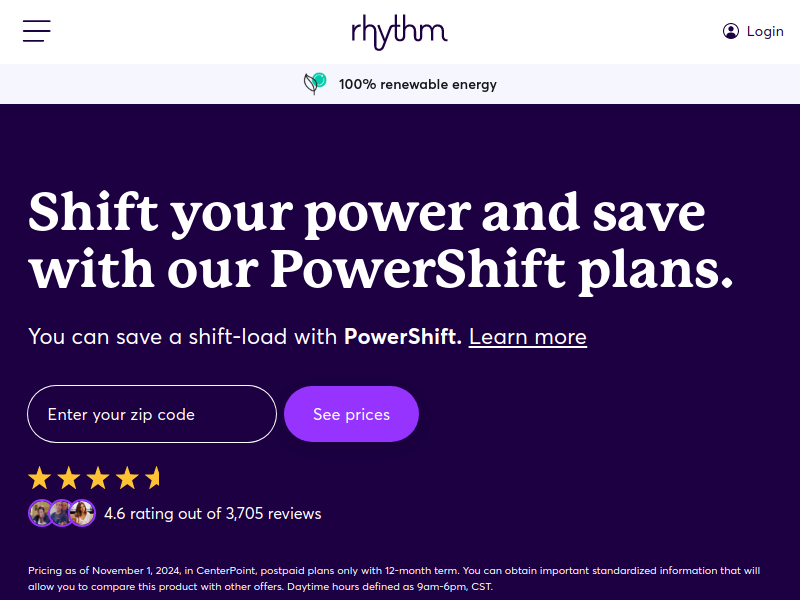Image resolution: width=800 pixels, height=600 pixels.
Task: Click the middle reviewer avatar photo
Action: (62, 513)
